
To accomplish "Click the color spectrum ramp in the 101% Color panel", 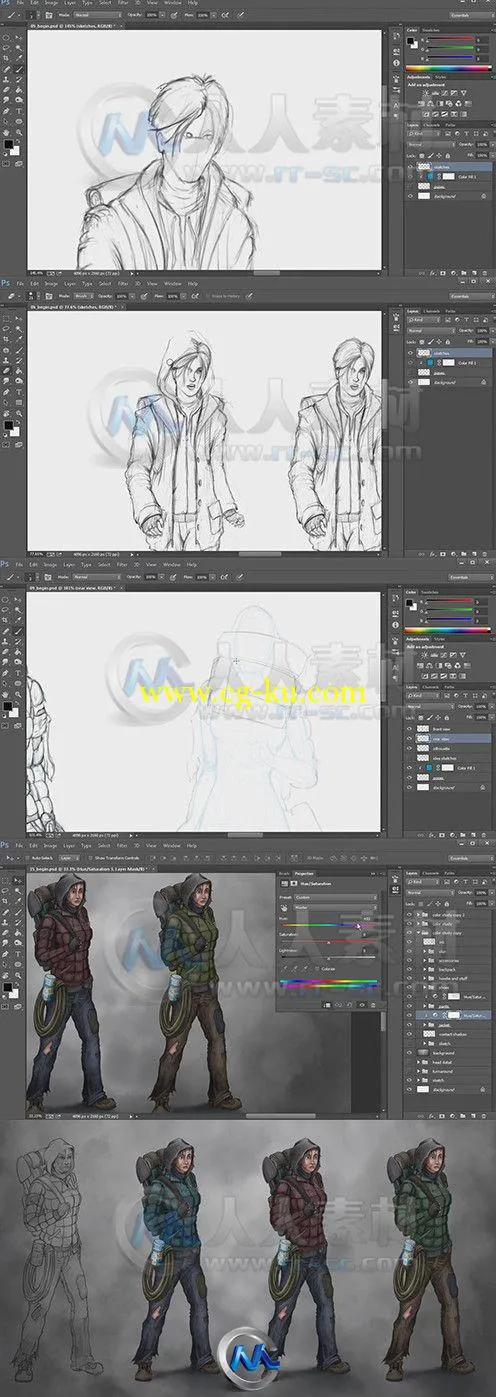I will 448,630.
